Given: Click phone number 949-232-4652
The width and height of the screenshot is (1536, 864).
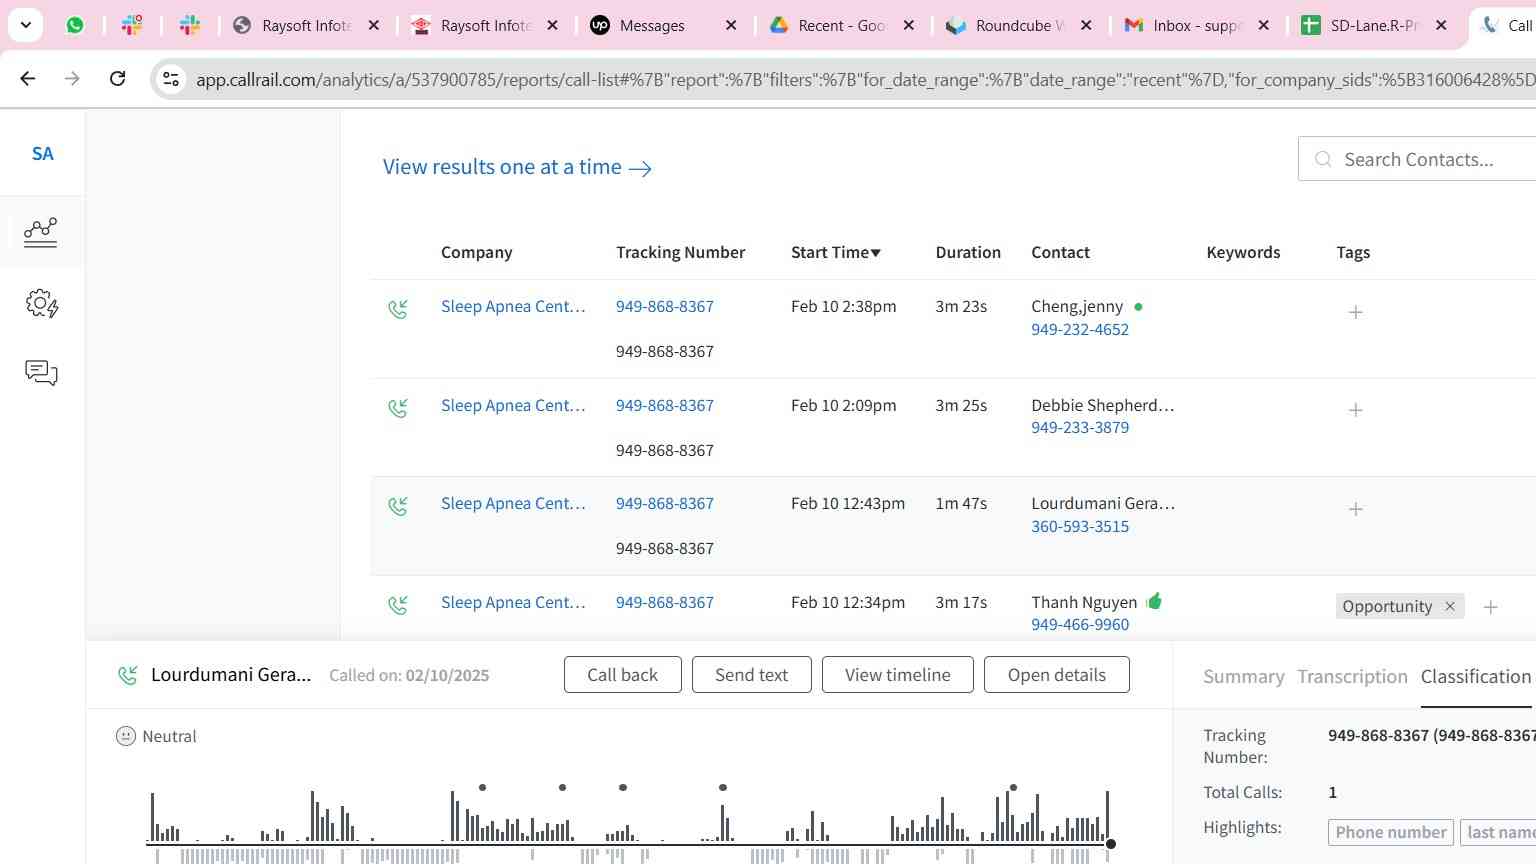Looking at the screenshot, I should pyautogui.click(x=1080, y=329).
